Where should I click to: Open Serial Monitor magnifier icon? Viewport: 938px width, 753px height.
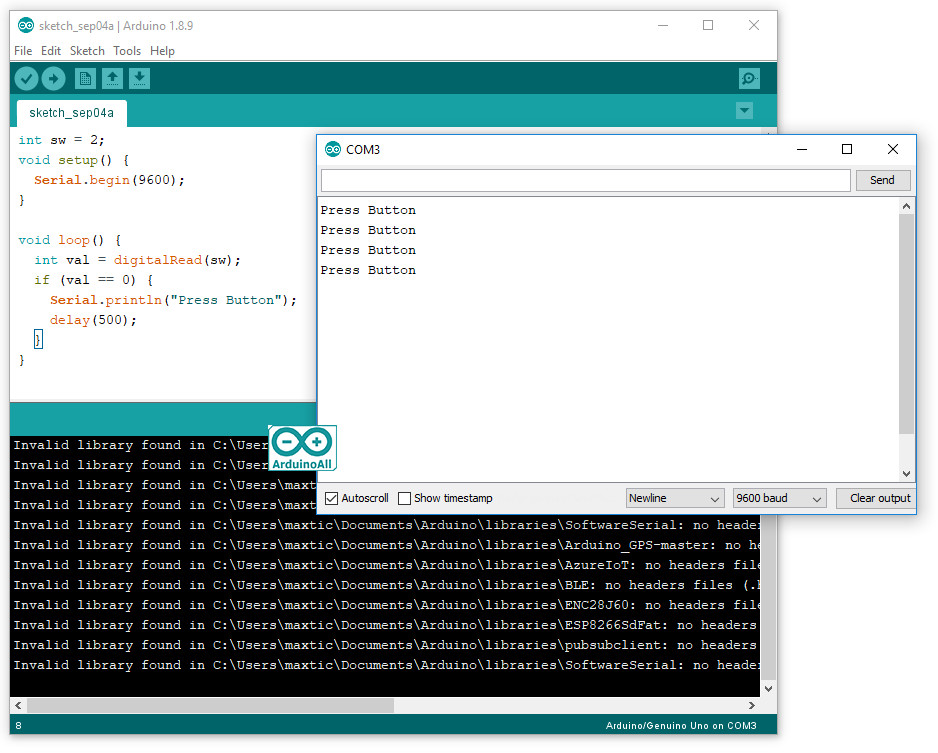(x=749, y=78)
